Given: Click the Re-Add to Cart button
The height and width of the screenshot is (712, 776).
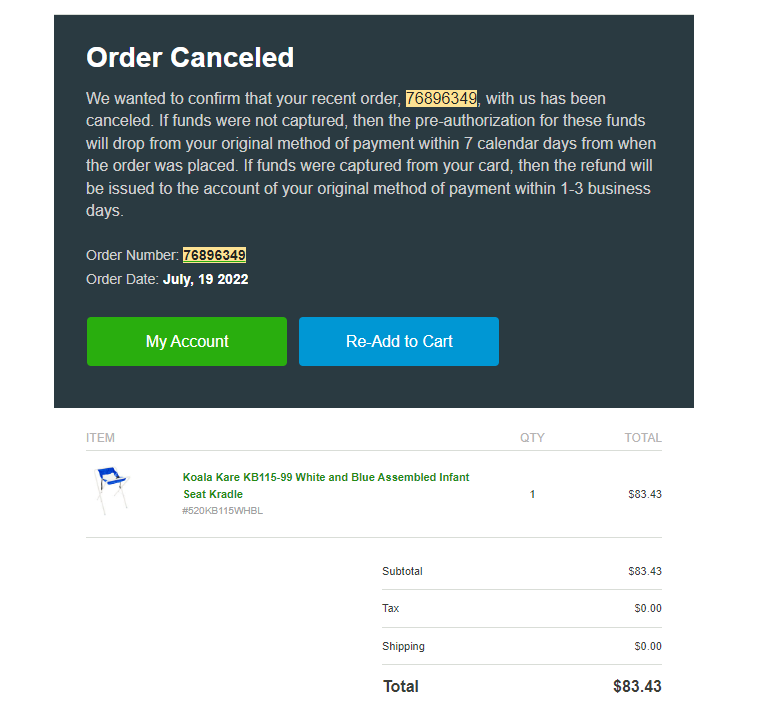Looking at the screenshot, I should [x=399, y=341].
